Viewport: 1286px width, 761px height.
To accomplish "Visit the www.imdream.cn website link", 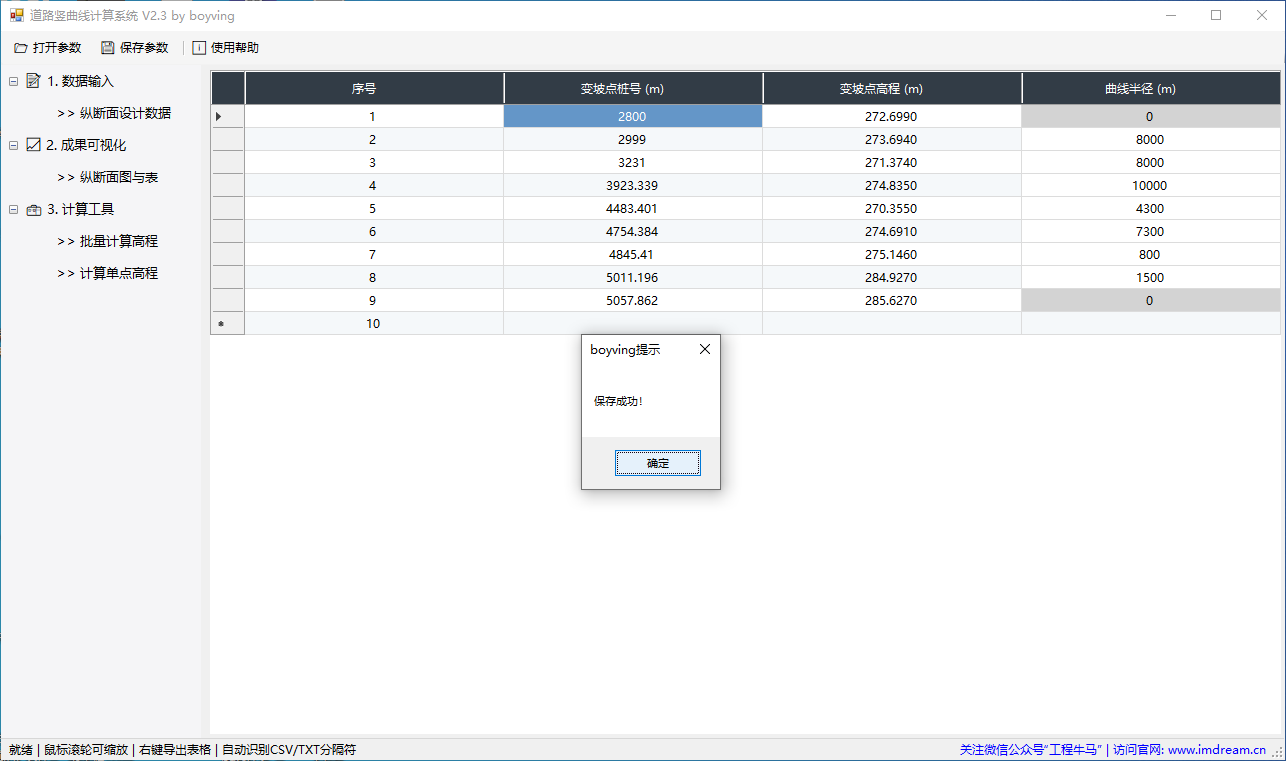I will 1216,749.
